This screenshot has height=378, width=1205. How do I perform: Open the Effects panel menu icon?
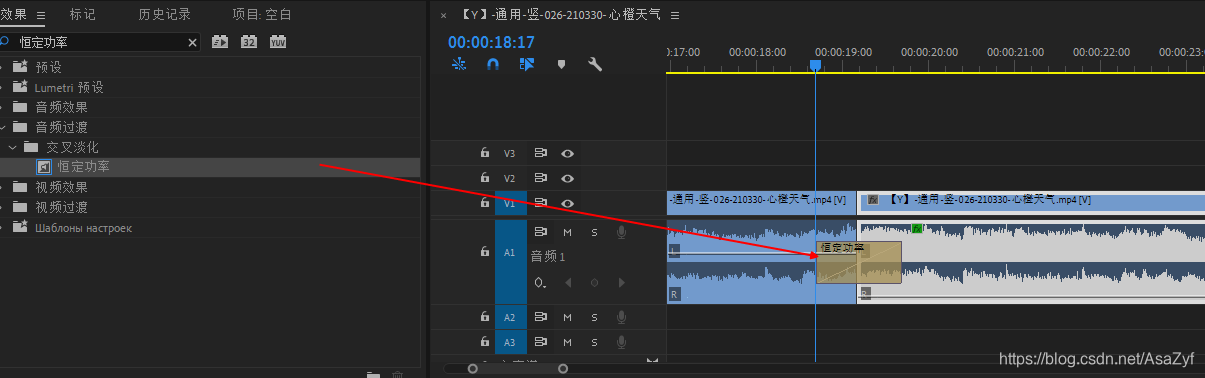41,15
